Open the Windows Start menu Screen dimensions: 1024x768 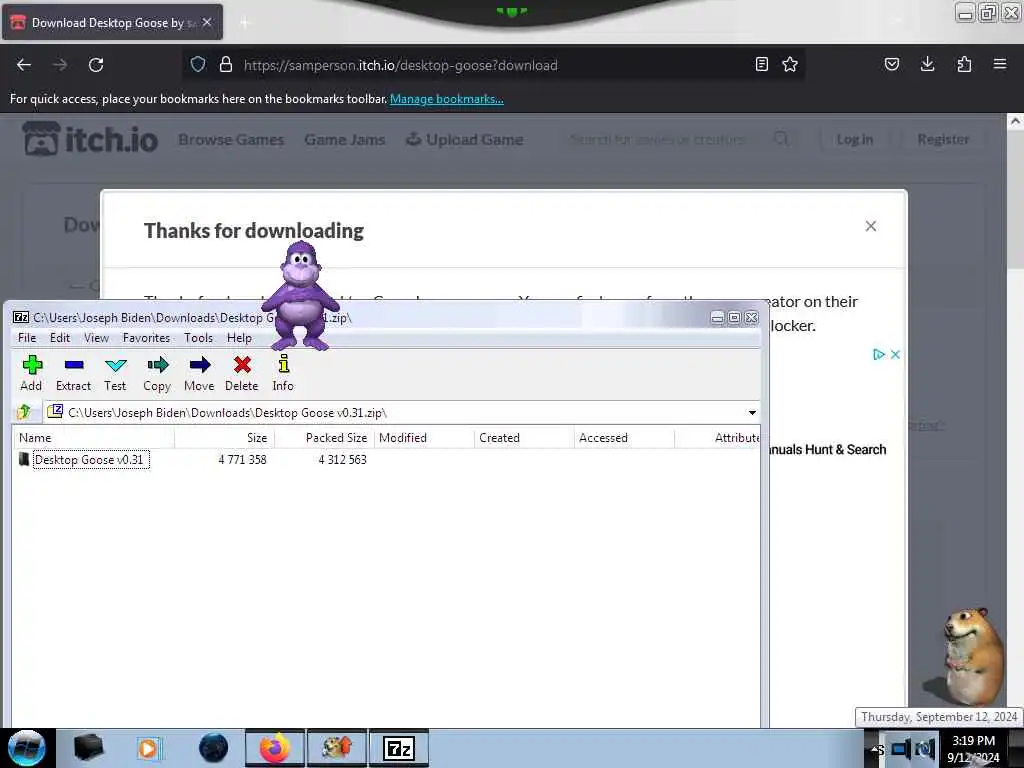coord(27,748)
